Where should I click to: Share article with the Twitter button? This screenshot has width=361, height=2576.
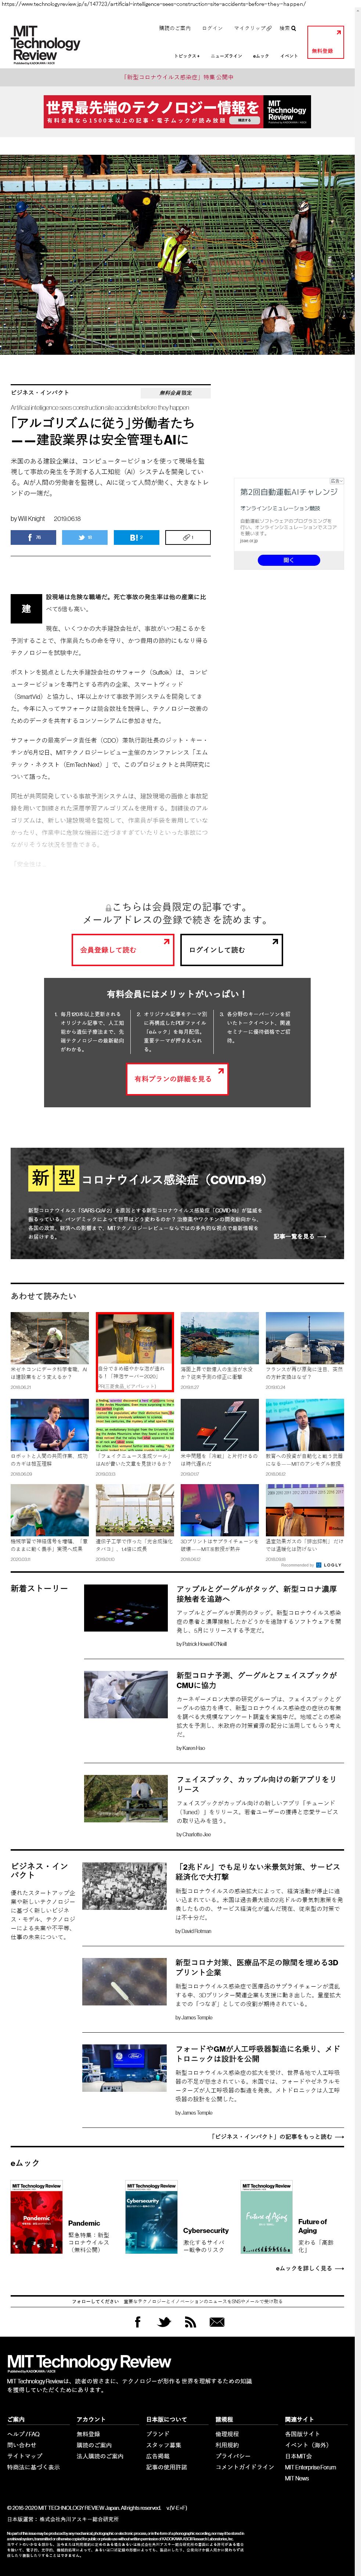(85, 537)
